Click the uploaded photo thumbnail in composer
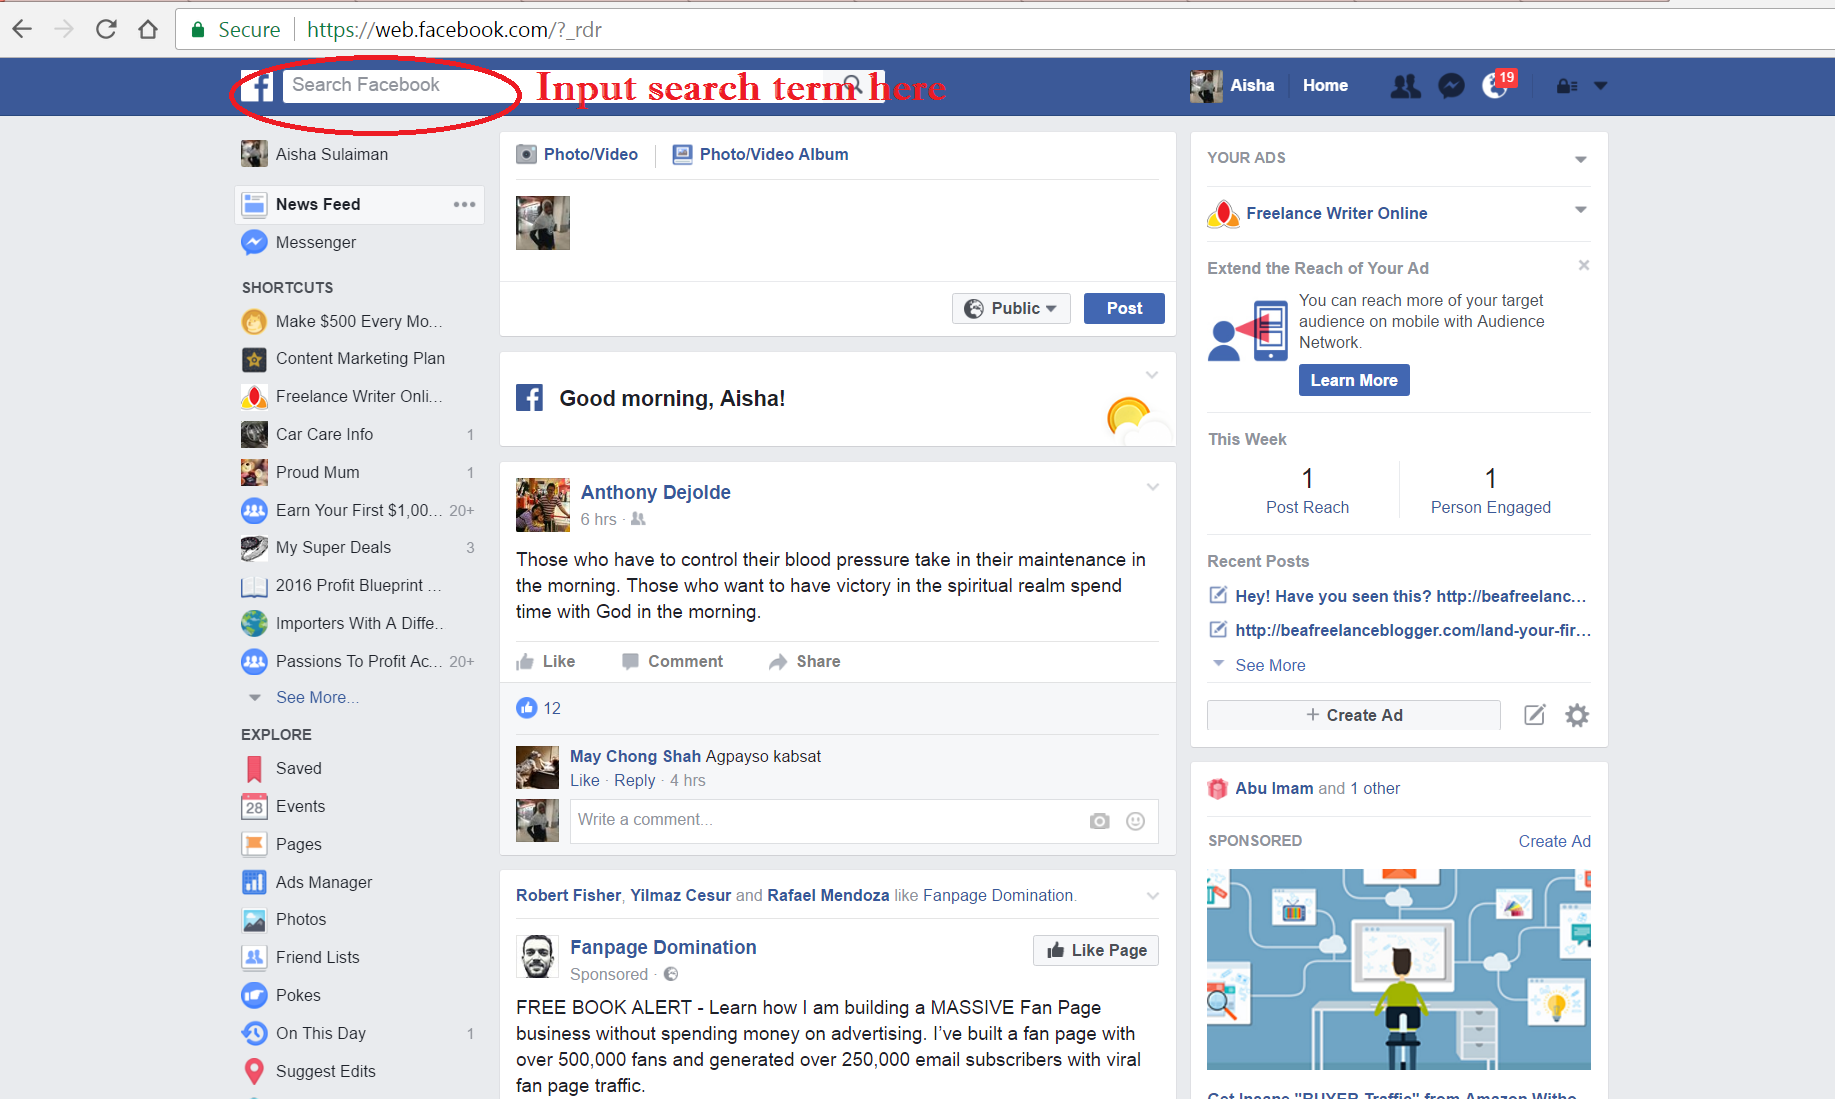Viewport: 1835px width, 1099px height. pos(543,222)
